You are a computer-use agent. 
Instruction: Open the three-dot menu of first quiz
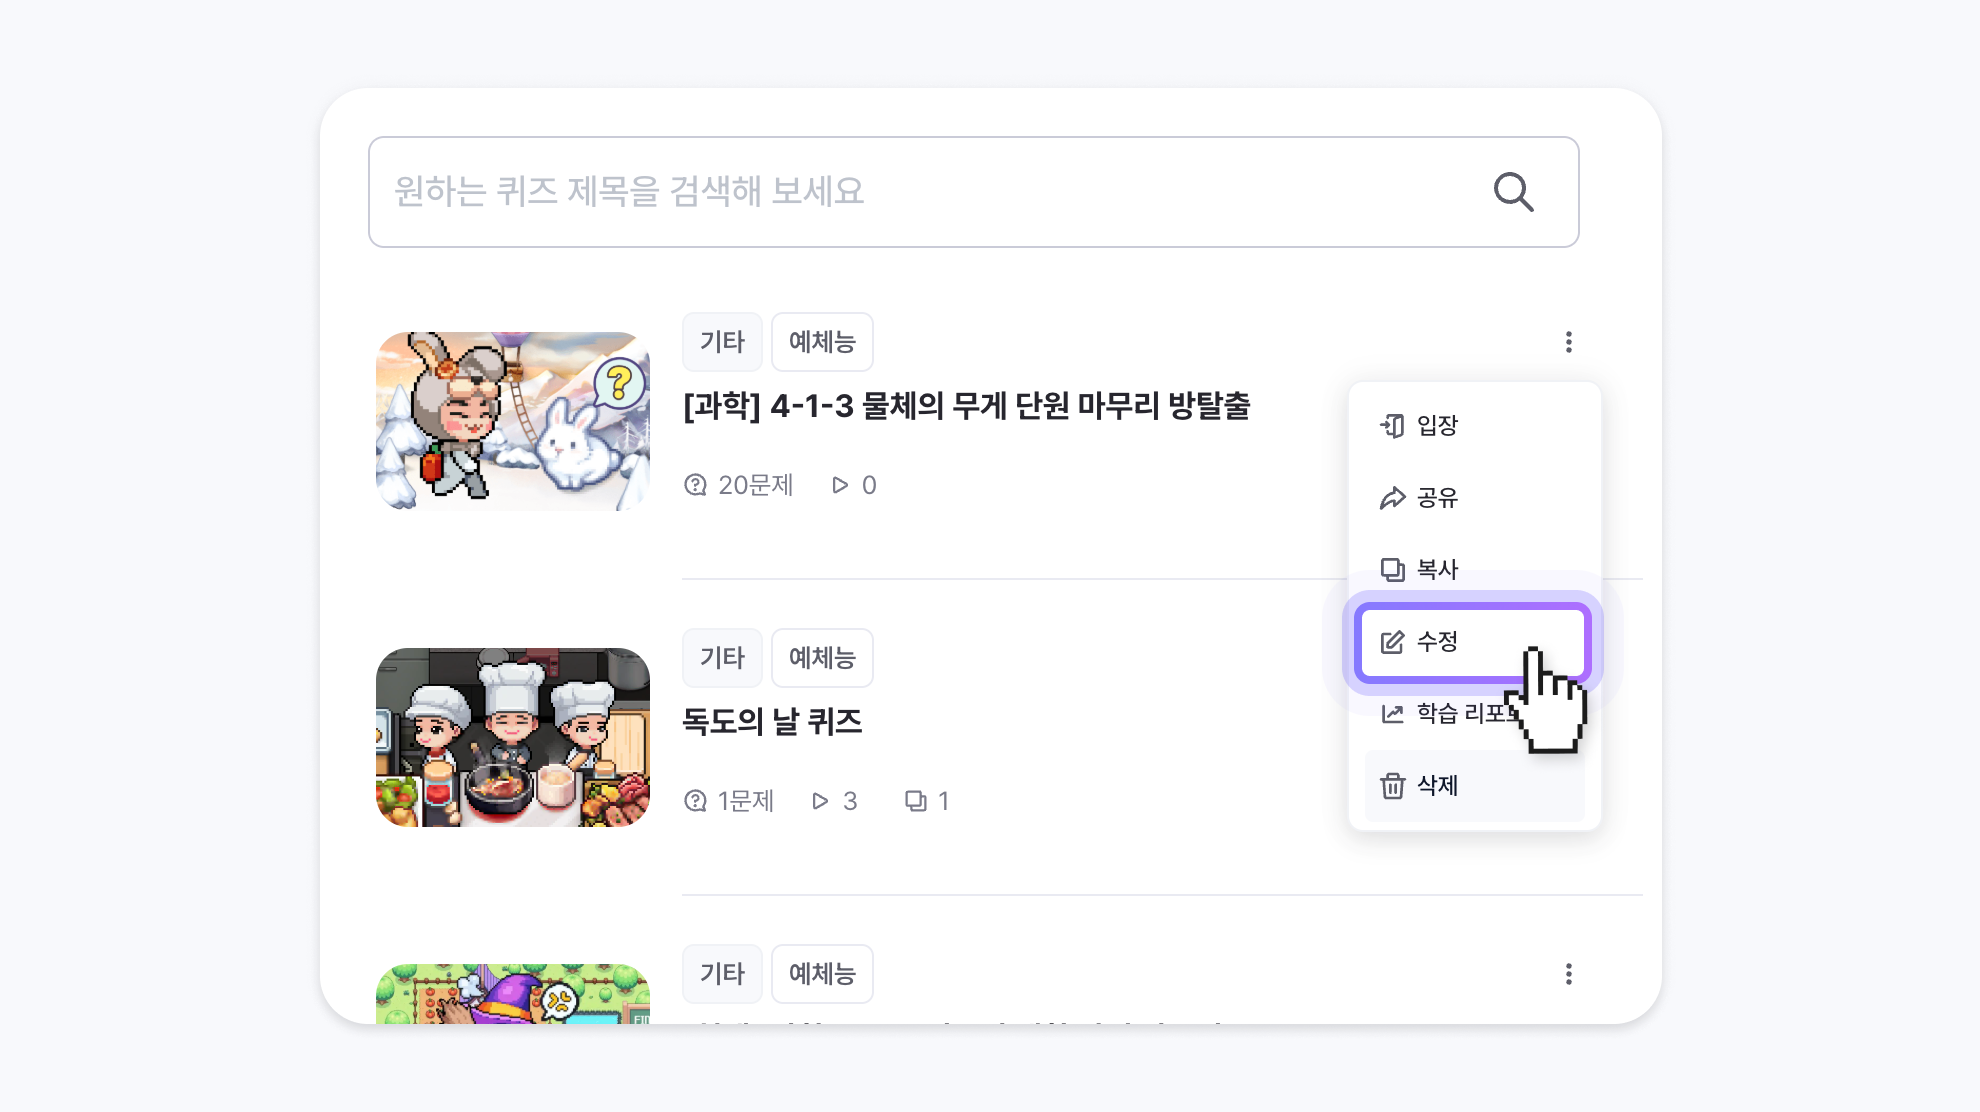click(x=1568, y=342)
